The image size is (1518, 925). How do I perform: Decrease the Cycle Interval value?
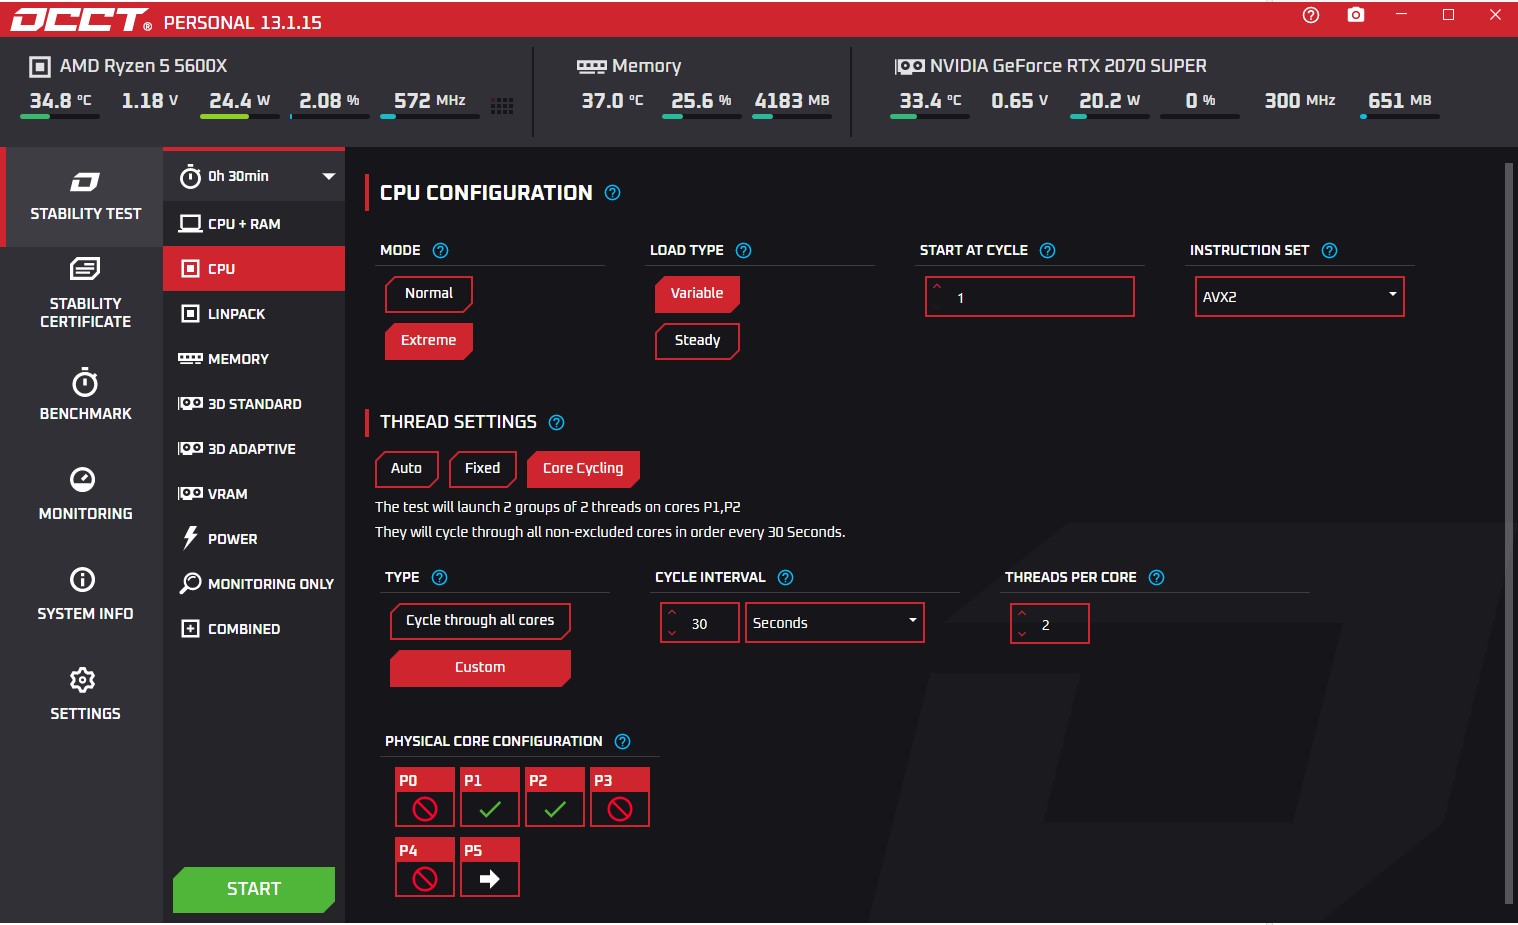tap(672, 633)
